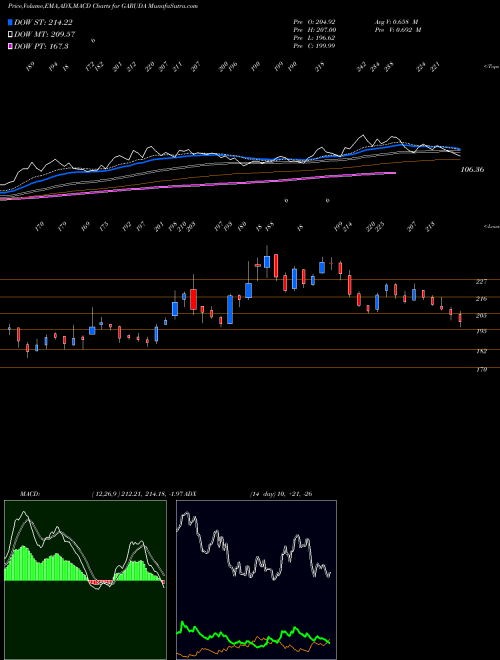The width and height of the screenshot is (500, 660).
Task: Click the 182 price level label
Action: (481, 351)
